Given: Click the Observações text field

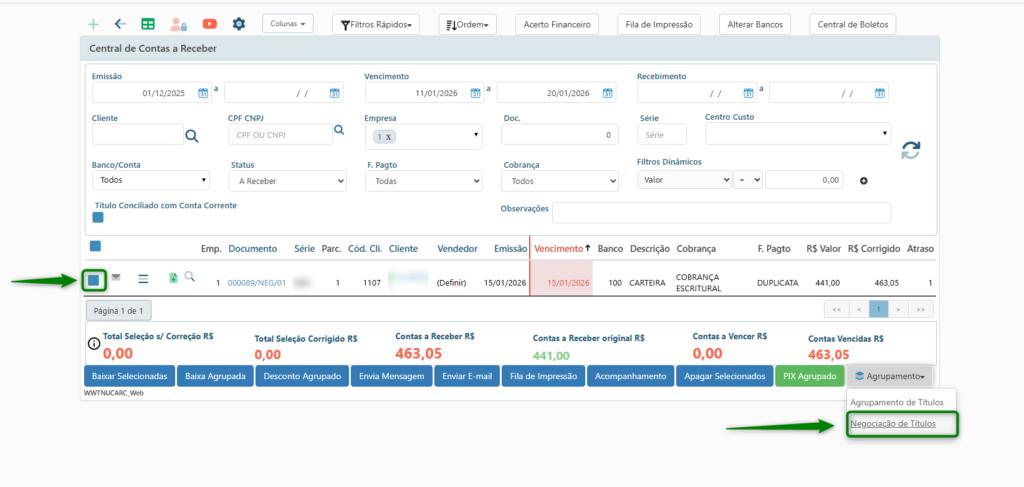Looking at the screenshot, I should pos(720,212).
